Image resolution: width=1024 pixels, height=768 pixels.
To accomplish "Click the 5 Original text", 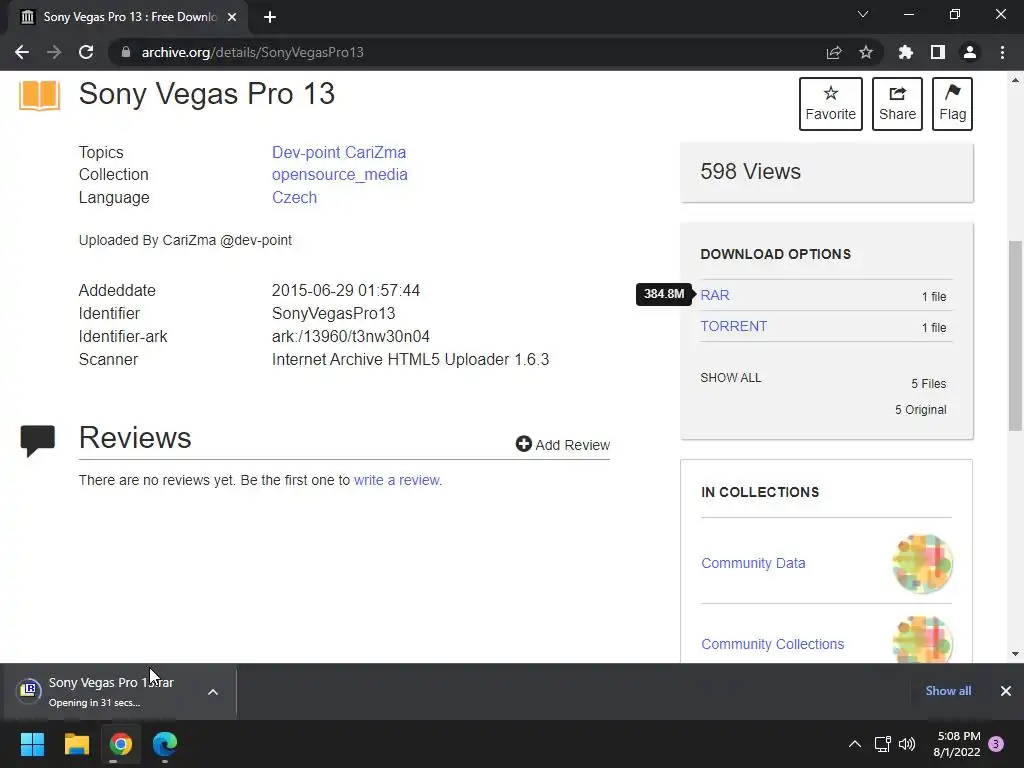I will (920, 409).
